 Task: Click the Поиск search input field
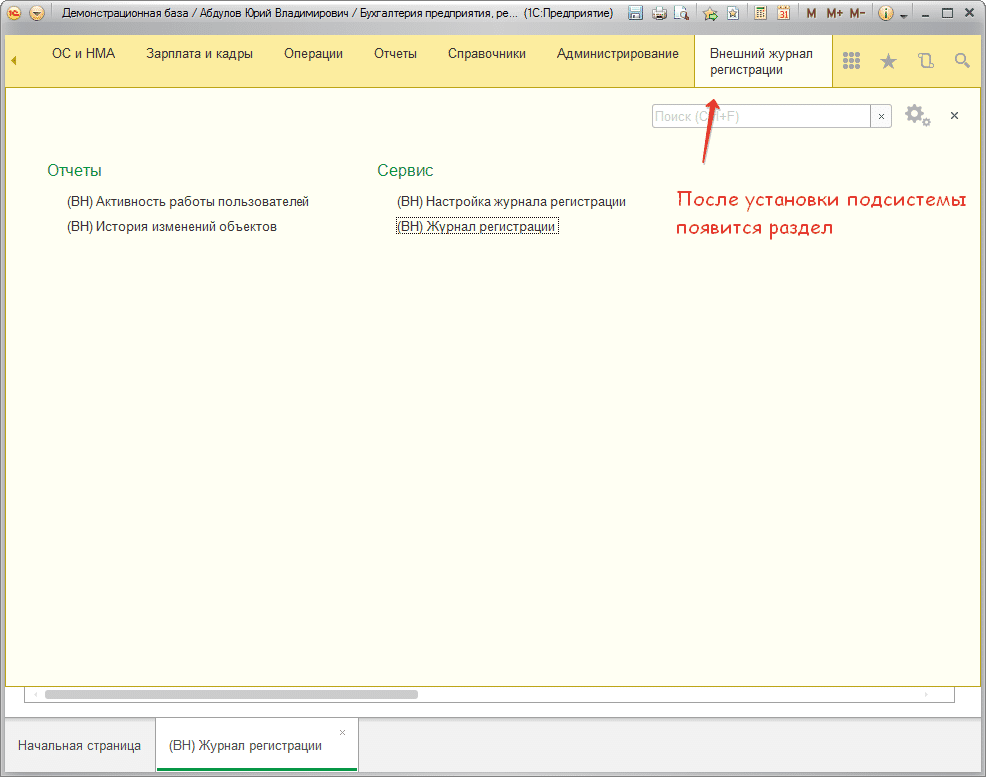coord(760,117)
